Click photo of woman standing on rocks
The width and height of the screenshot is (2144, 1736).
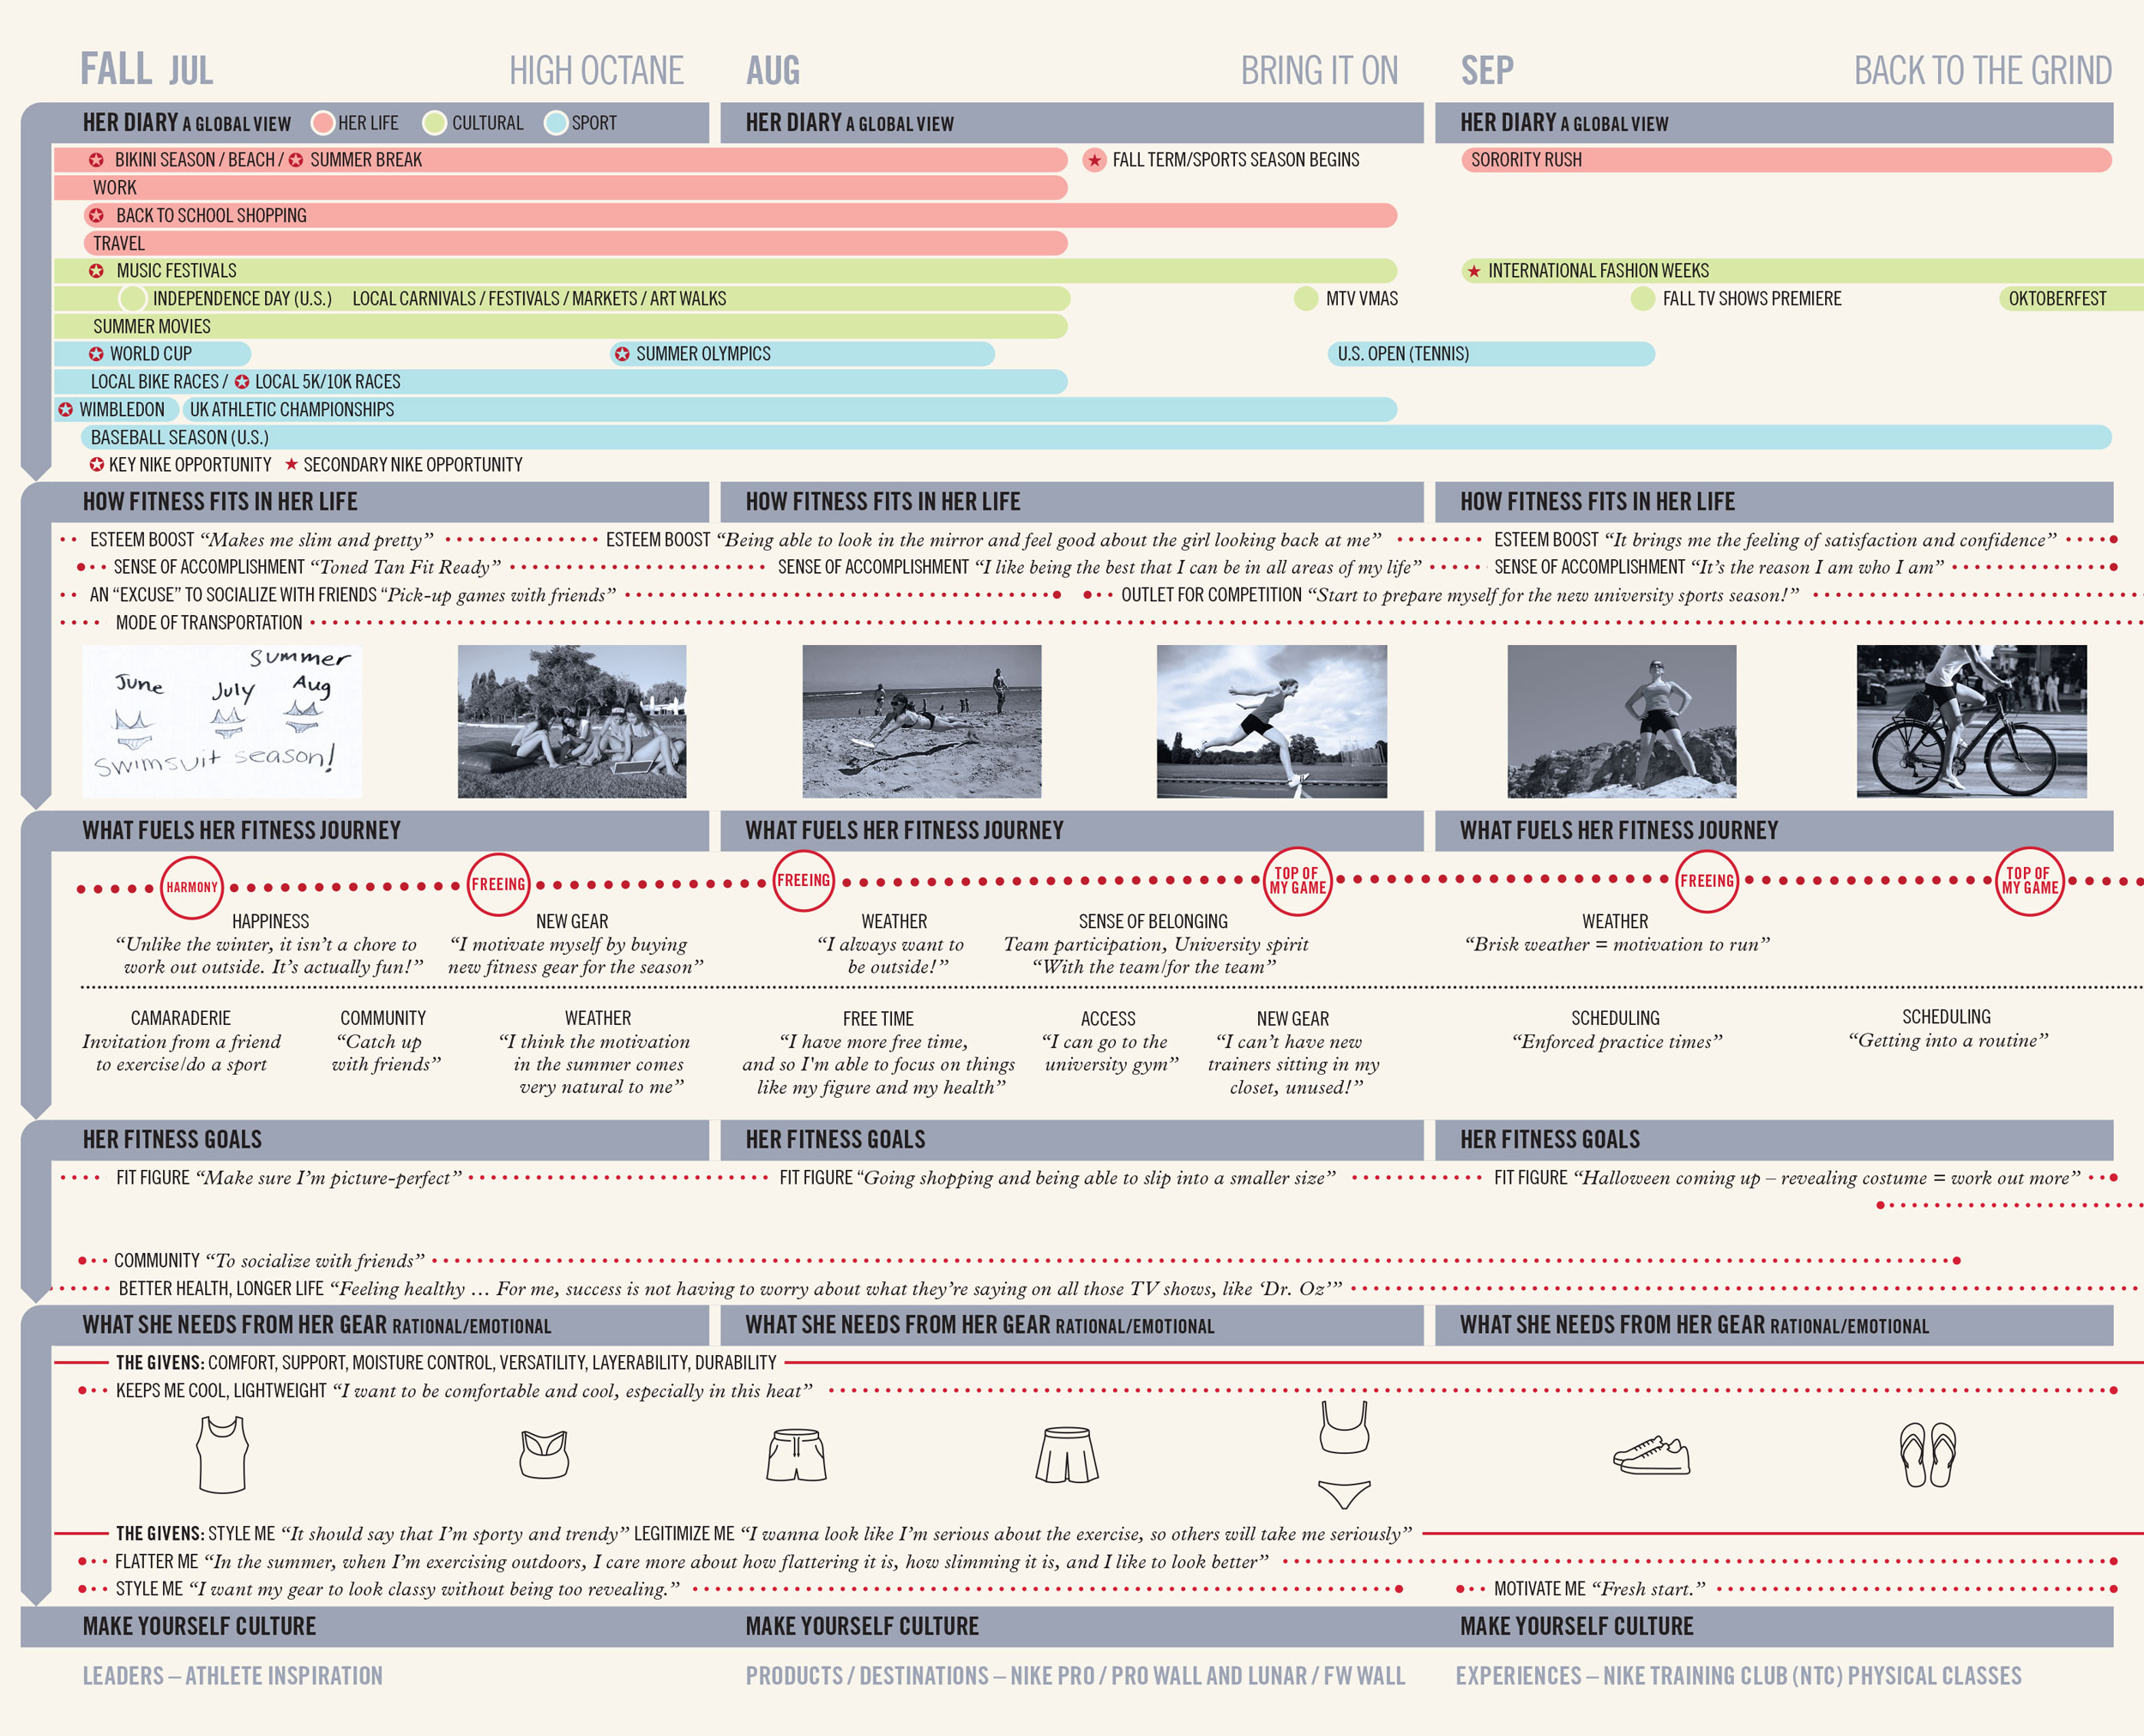pos(1622,721)
